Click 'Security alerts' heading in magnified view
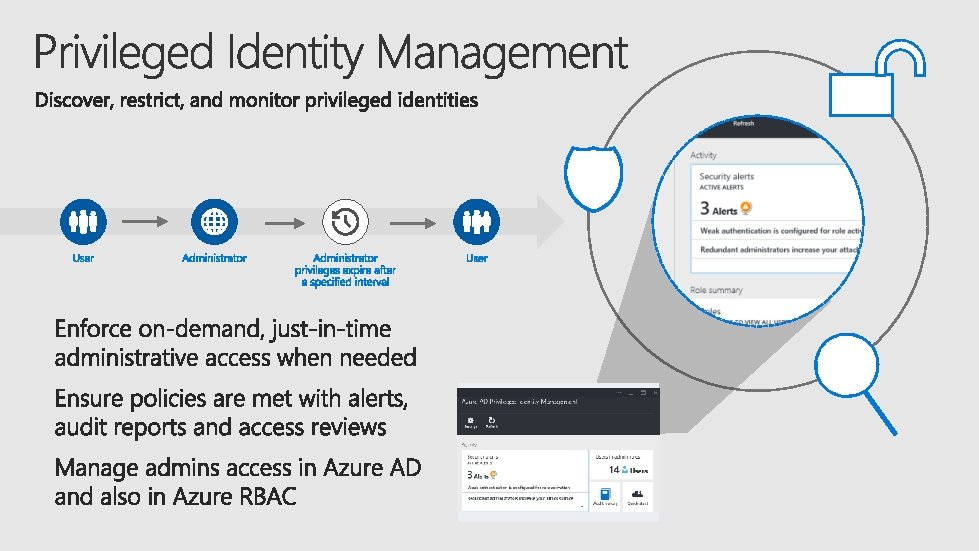Screen dimensions: 979x551 click(x=726, y=177)
